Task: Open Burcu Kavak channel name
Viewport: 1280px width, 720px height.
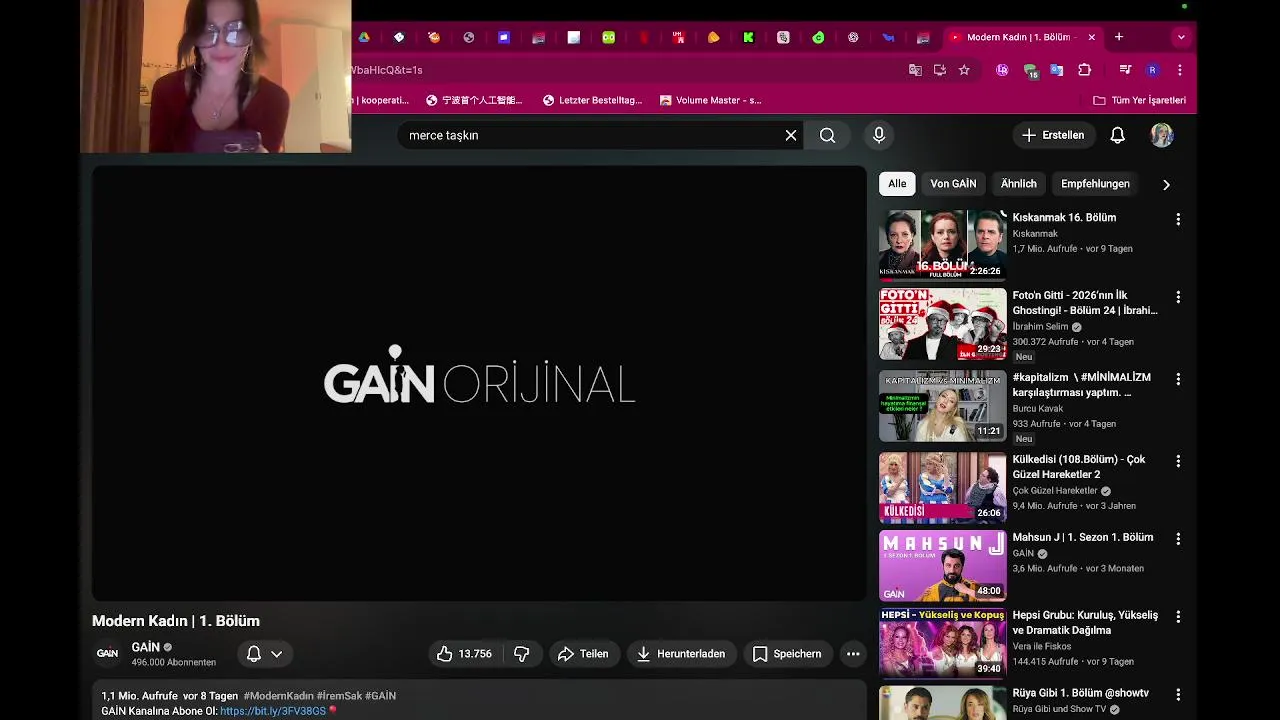Action: (1037, 408)
